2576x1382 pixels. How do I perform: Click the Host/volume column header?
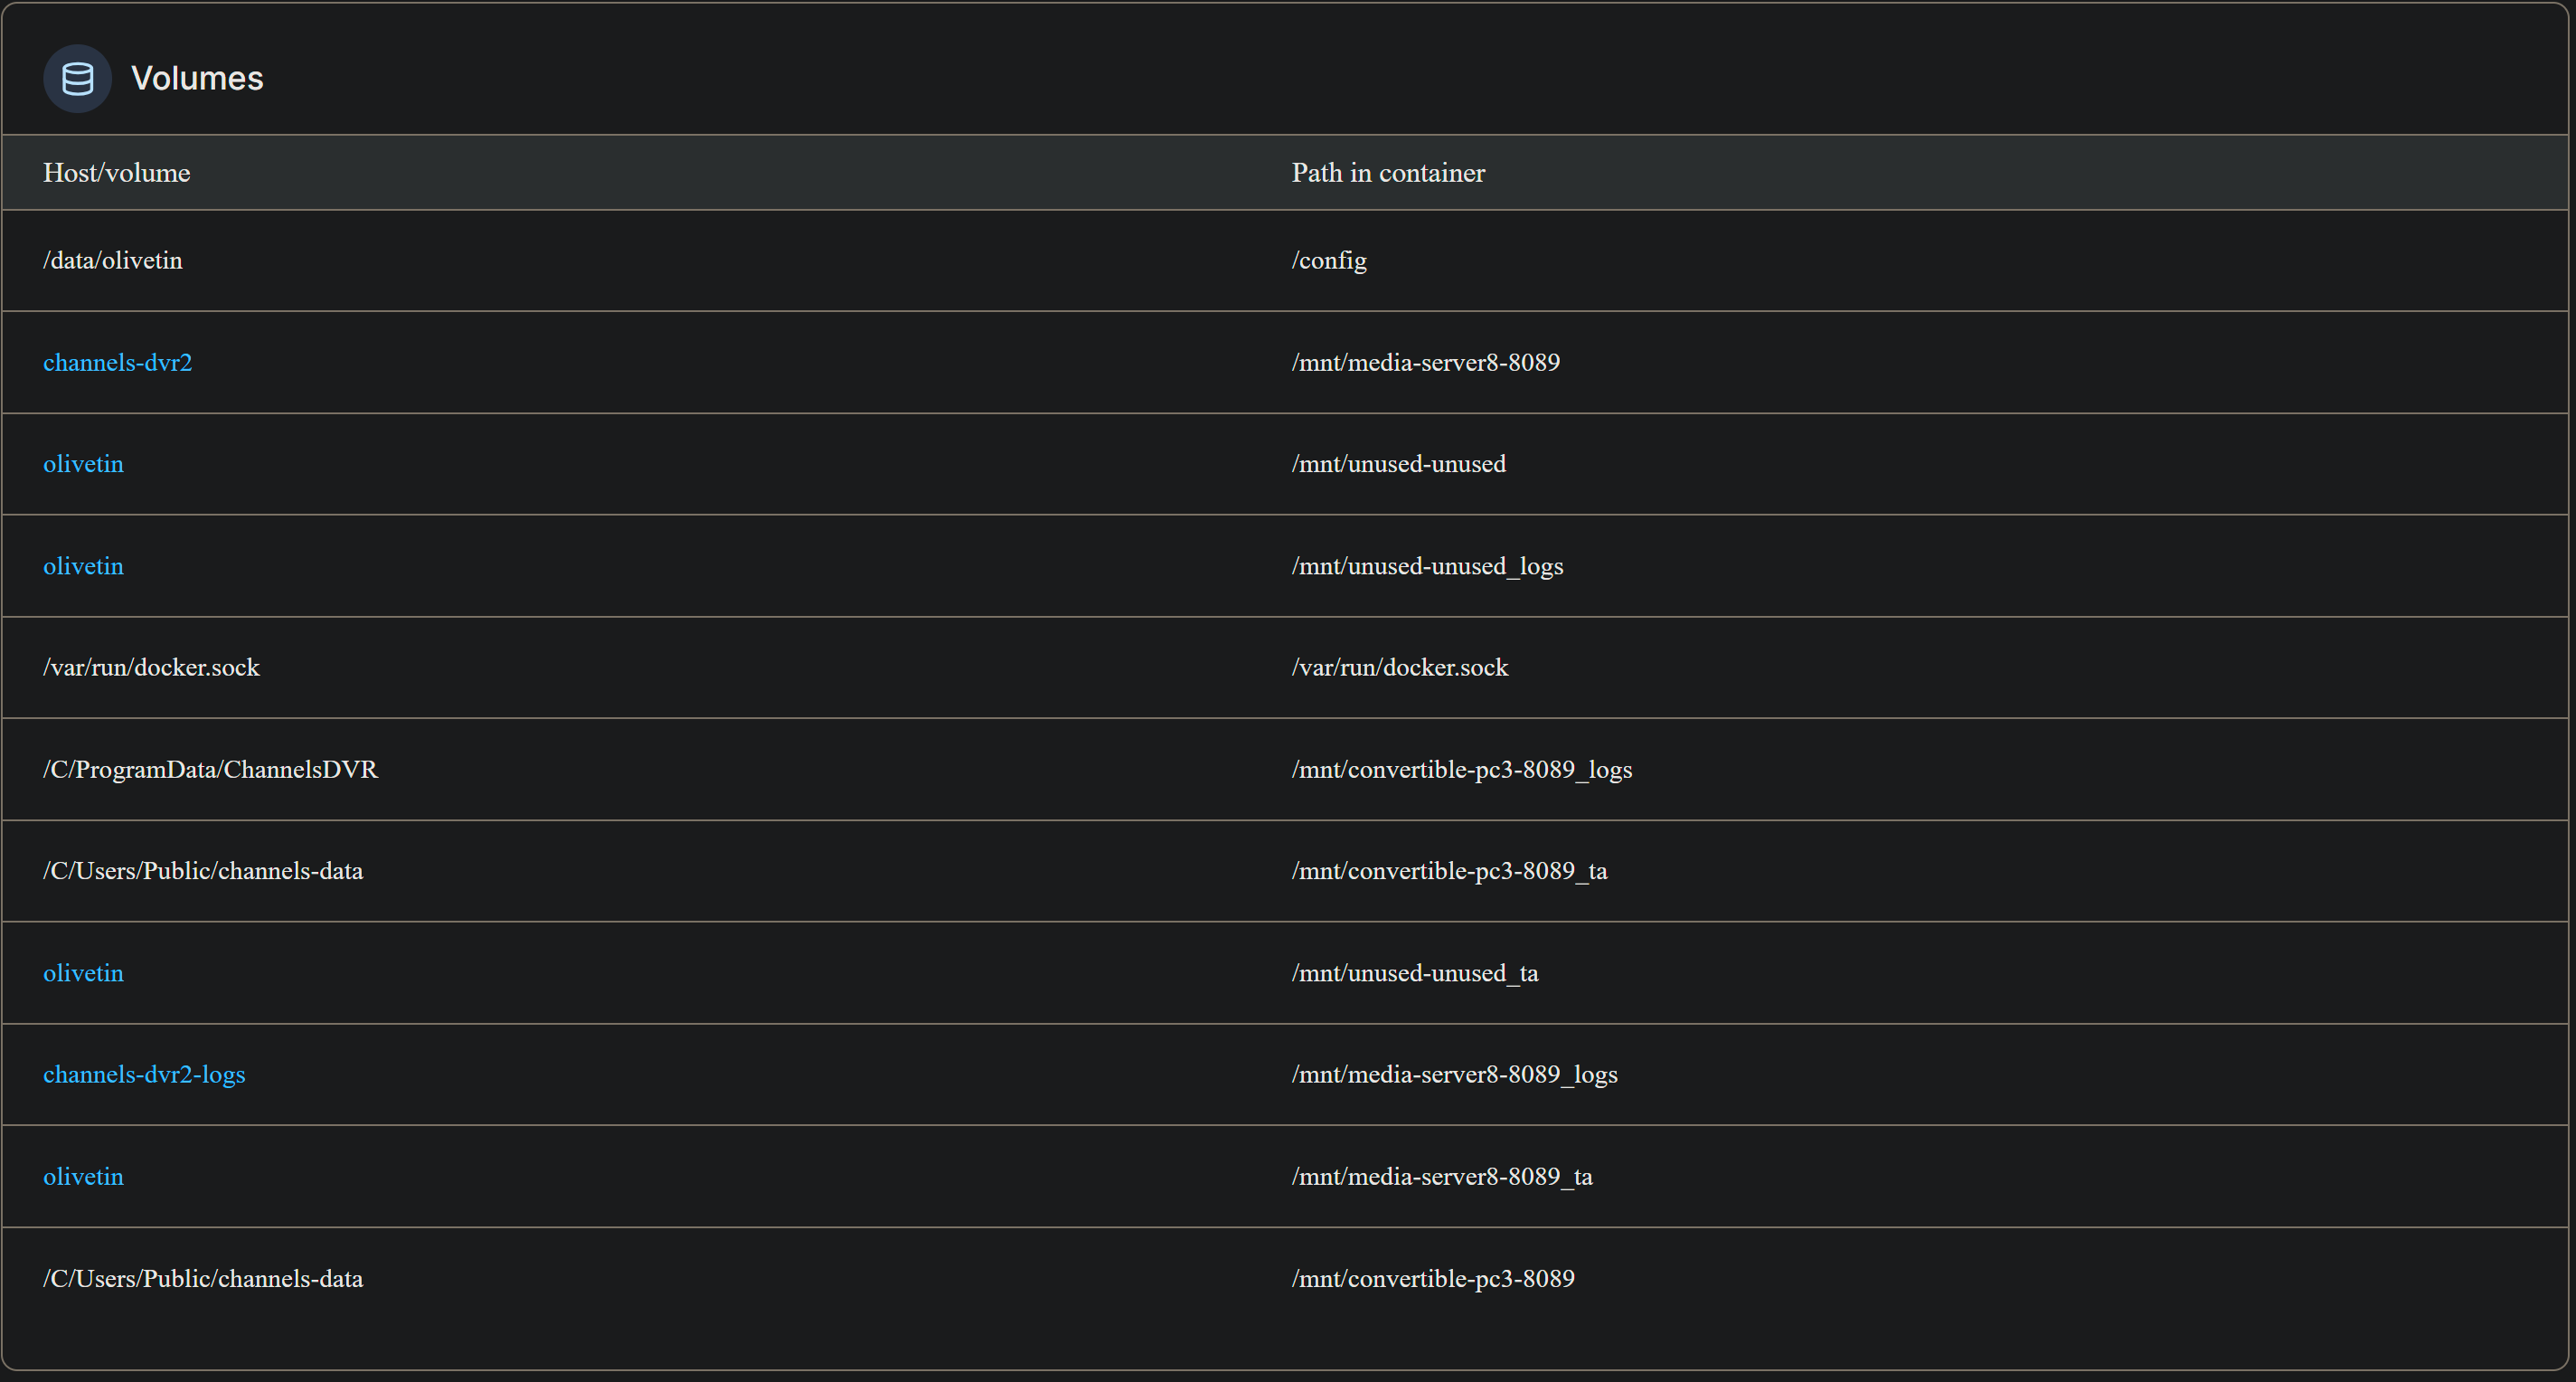tap(116, 173)
